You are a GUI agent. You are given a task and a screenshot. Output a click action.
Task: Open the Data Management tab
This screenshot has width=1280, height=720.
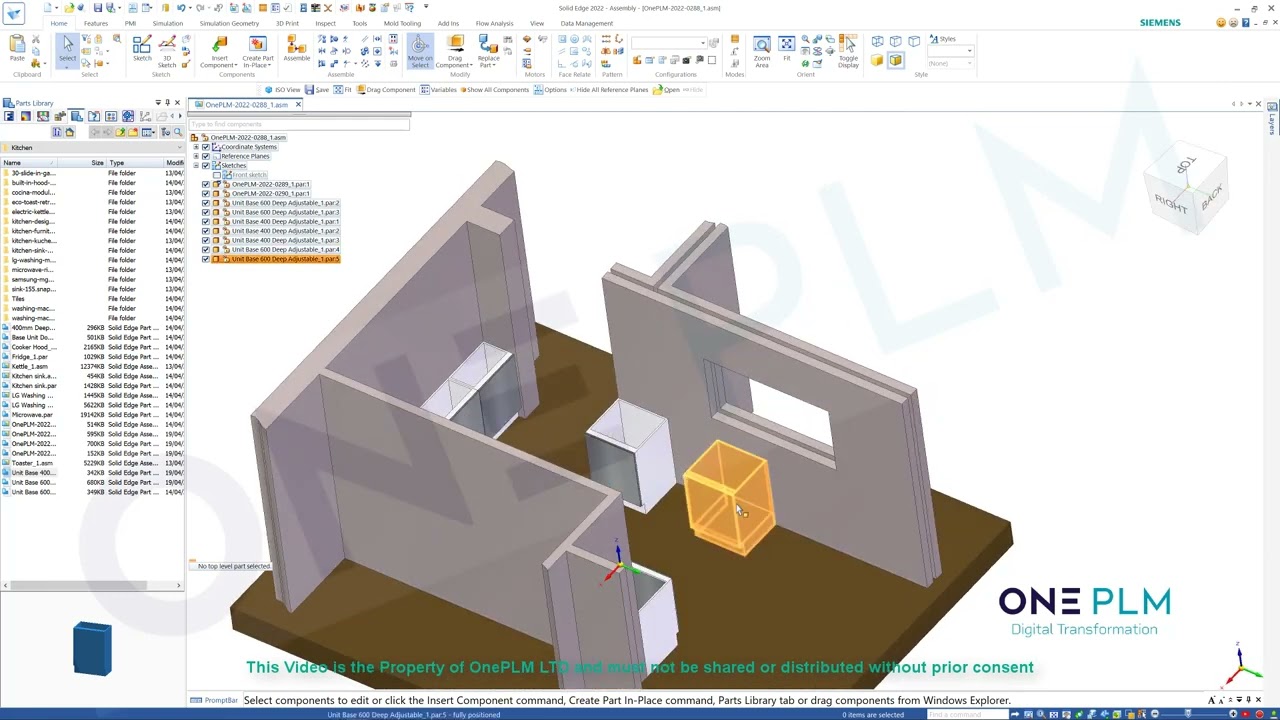[587, 23]
